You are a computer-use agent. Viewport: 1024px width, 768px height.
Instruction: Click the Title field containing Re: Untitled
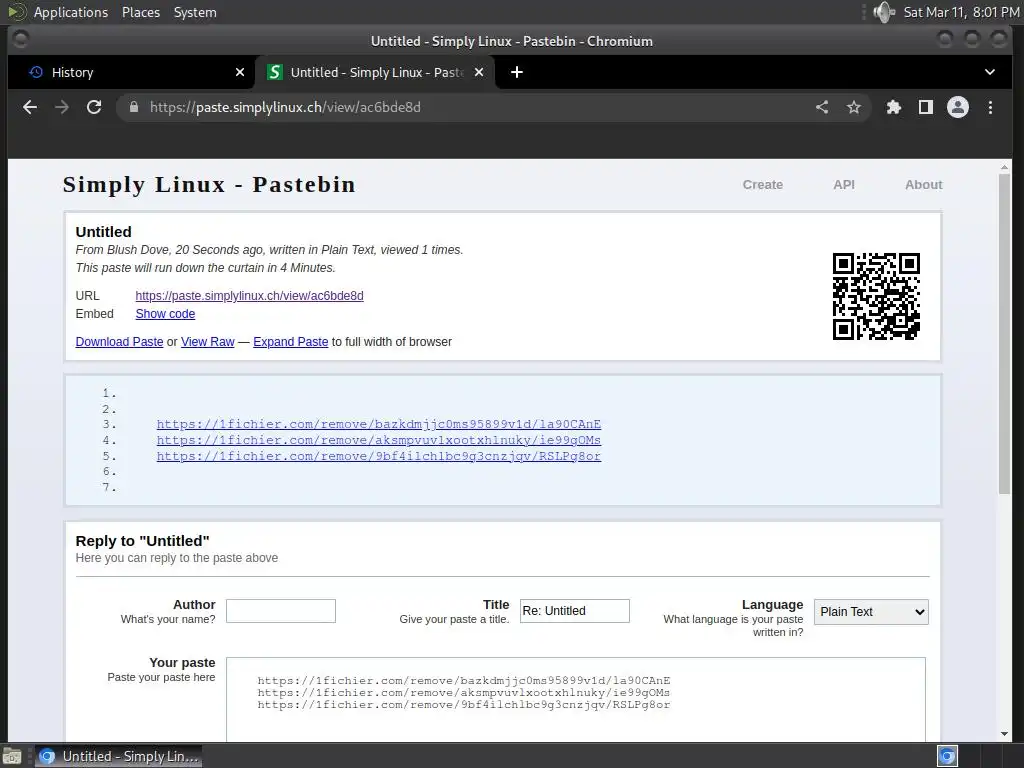click(x=575, y=611)
